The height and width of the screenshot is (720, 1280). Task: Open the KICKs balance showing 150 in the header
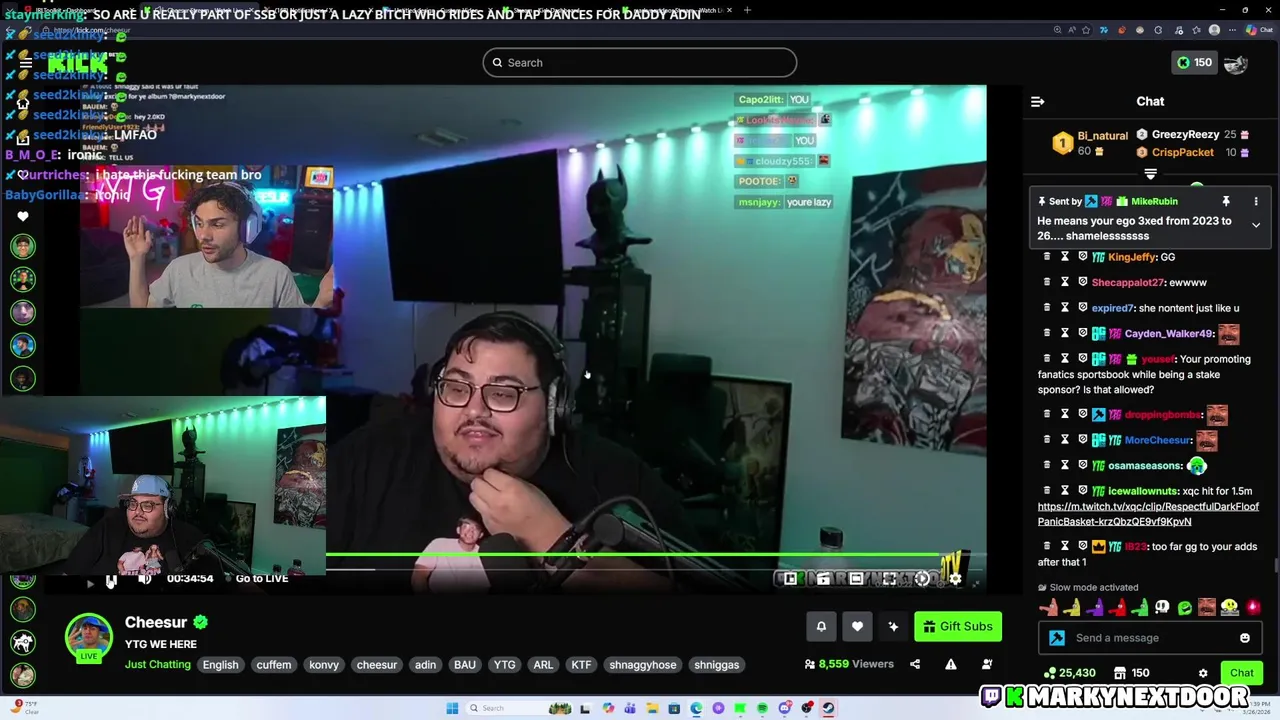click(x=1194, y=62)
